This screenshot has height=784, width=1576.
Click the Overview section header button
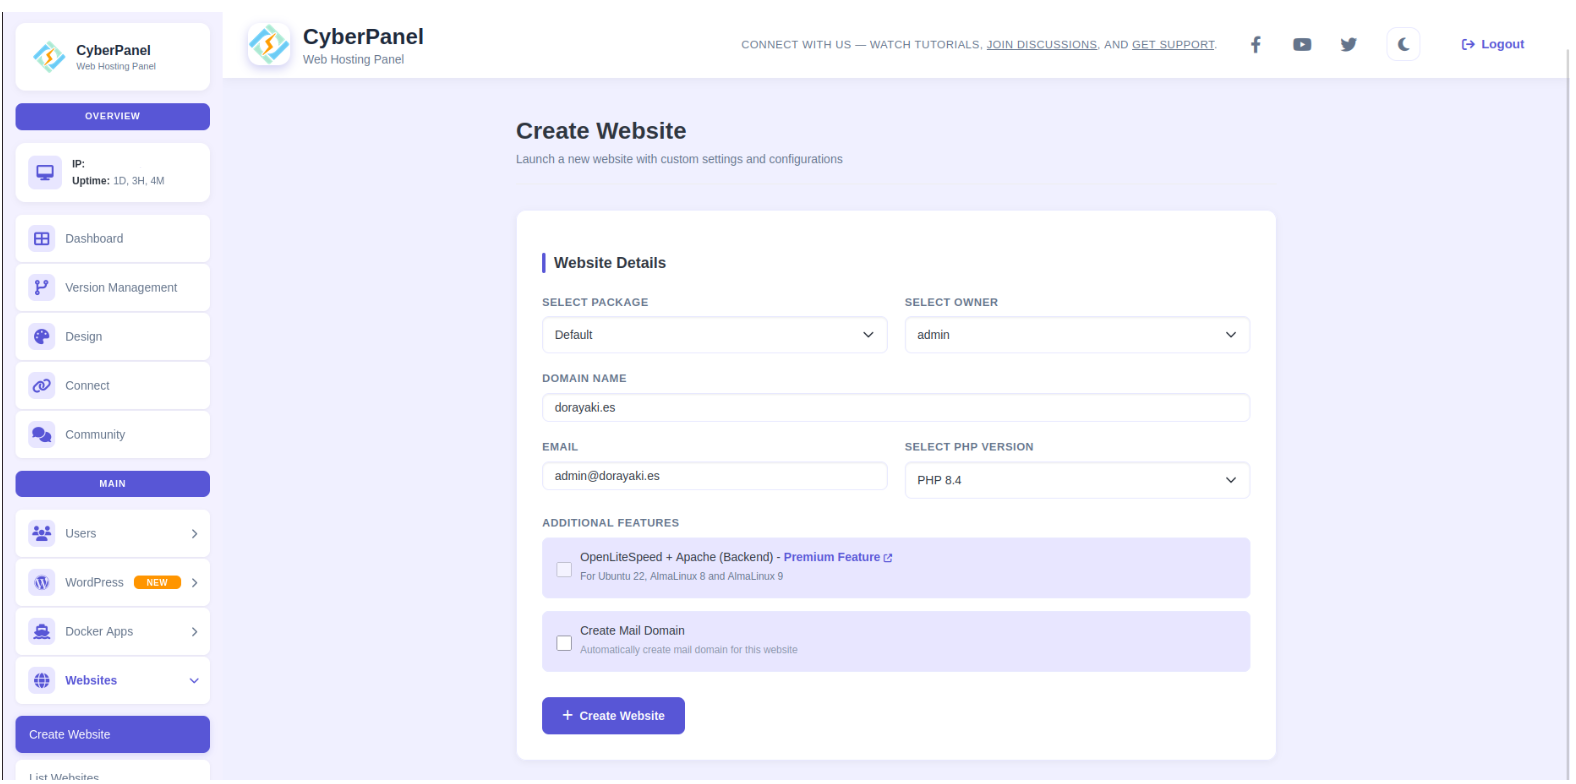pyautogui.click(x=112, y=117)
